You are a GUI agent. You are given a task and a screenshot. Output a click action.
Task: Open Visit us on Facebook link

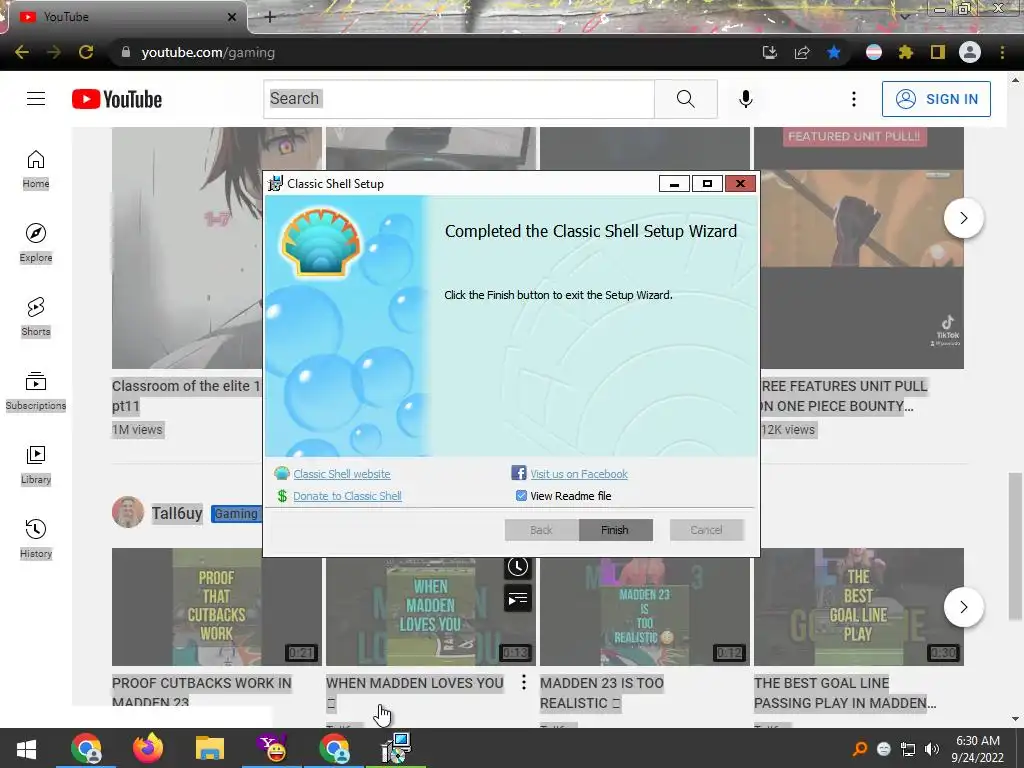[x=579, y=474]
